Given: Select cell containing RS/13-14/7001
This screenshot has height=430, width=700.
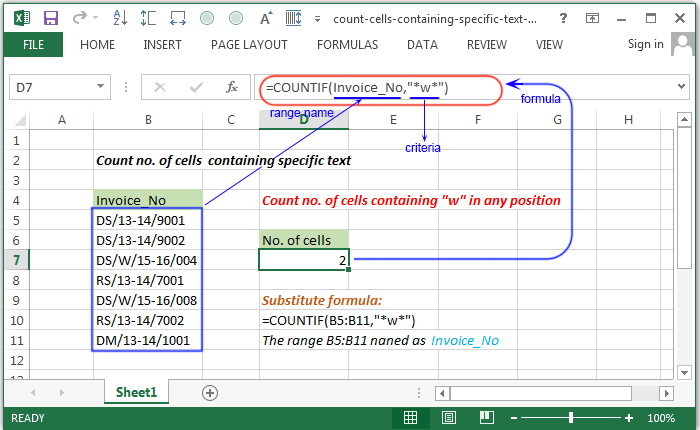Looking at the screenshot, I should 148,280.
